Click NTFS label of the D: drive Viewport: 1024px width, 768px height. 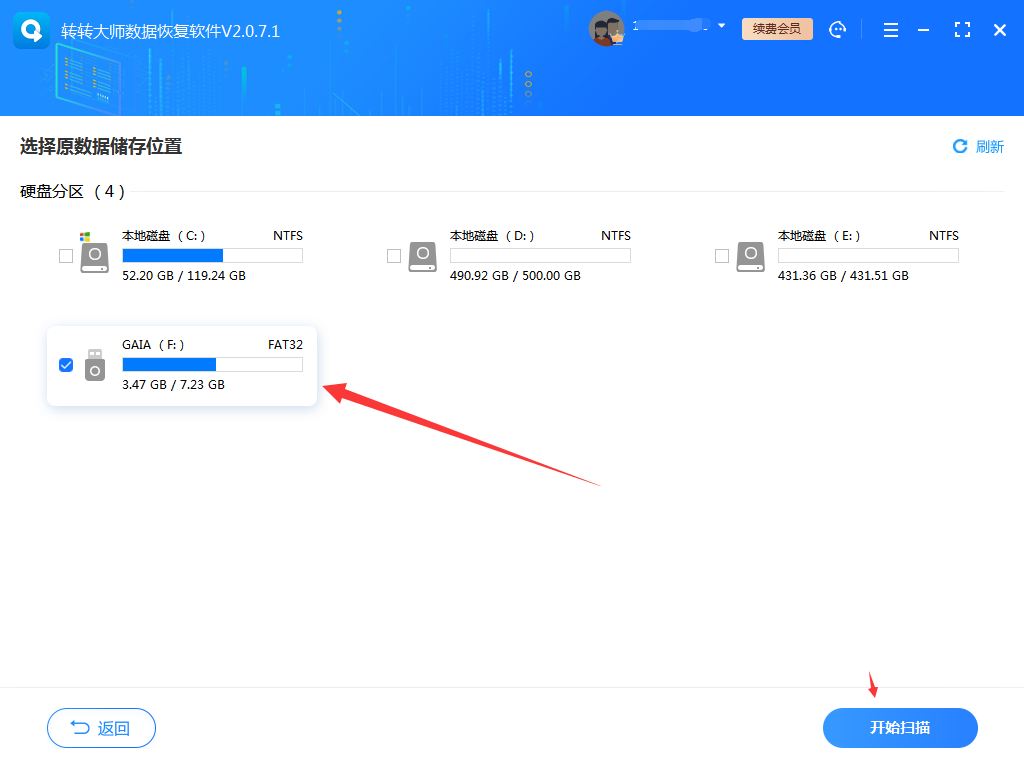tap(616, 236)
